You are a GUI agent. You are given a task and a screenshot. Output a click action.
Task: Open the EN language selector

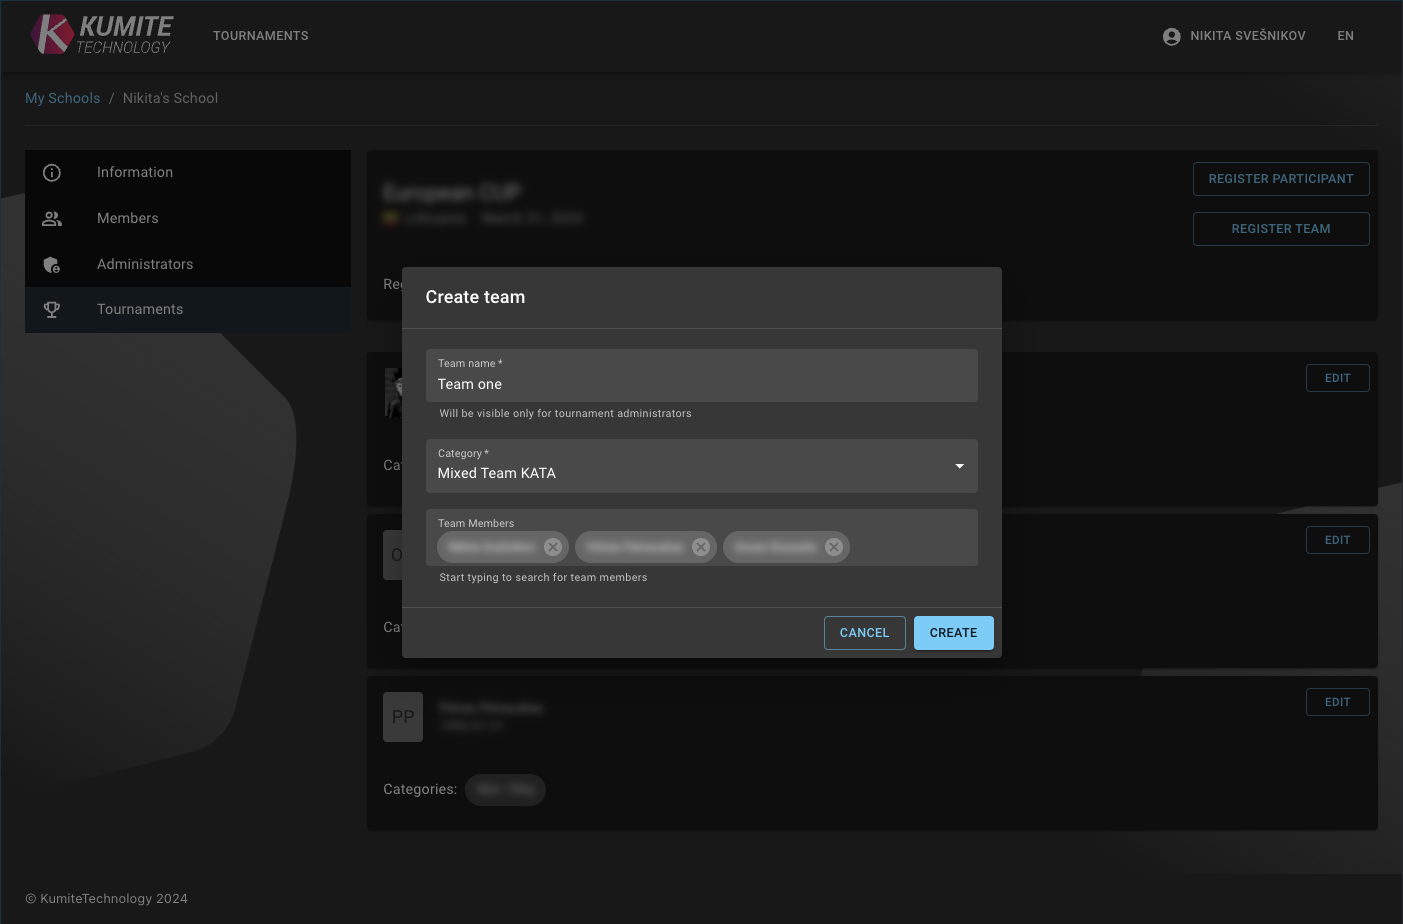(1345, 35)
